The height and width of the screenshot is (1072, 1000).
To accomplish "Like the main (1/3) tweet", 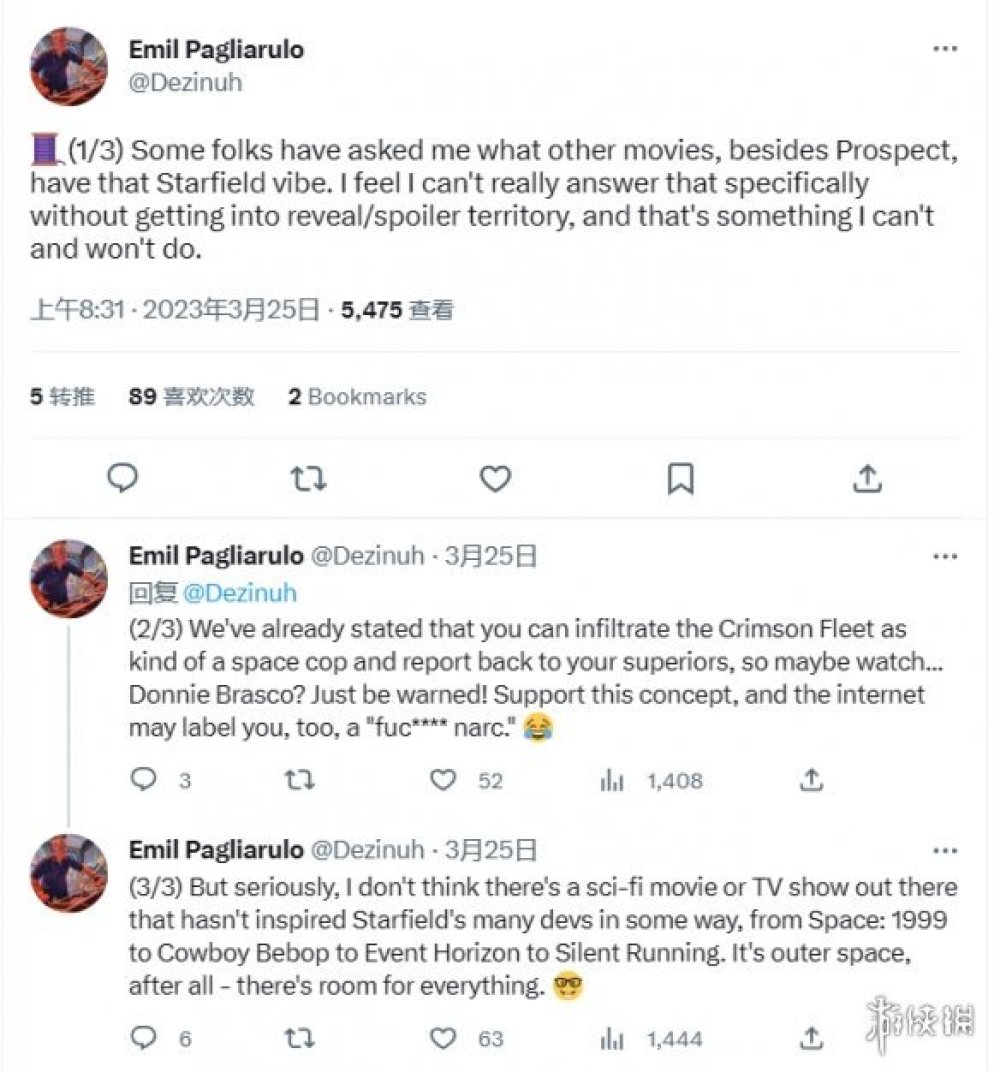I will click(495, 480).
